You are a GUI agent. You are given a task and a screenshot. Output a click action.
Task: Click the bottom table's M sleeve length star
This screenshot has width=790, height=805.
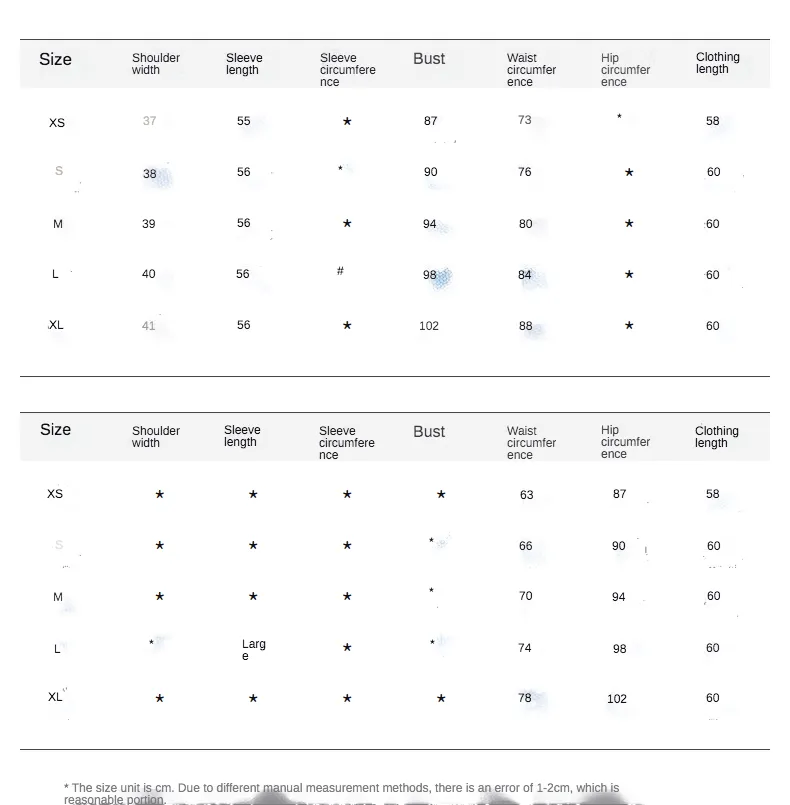point(253,596)
